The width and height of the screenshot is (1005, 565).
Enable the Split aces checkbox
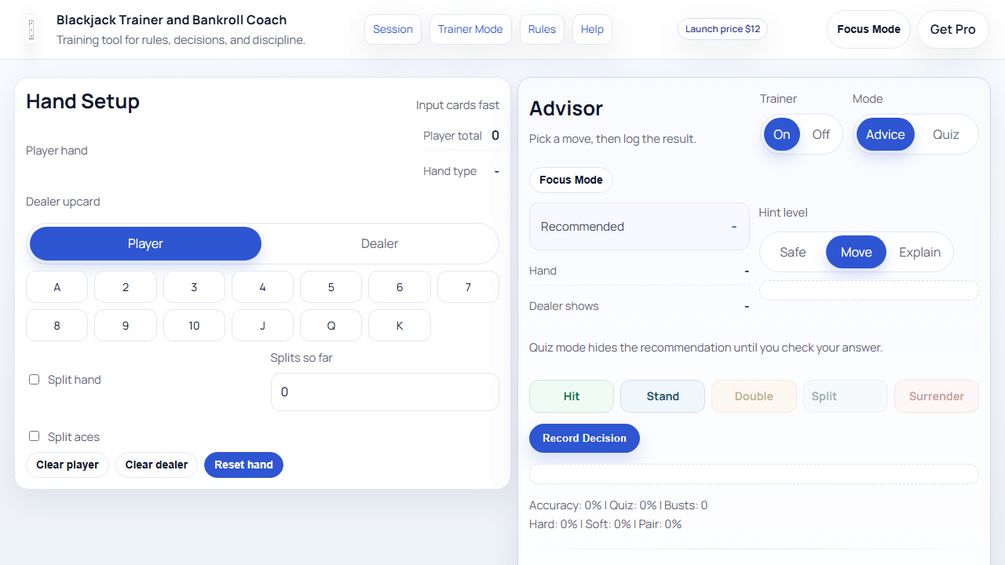click(x=34, y=437)
